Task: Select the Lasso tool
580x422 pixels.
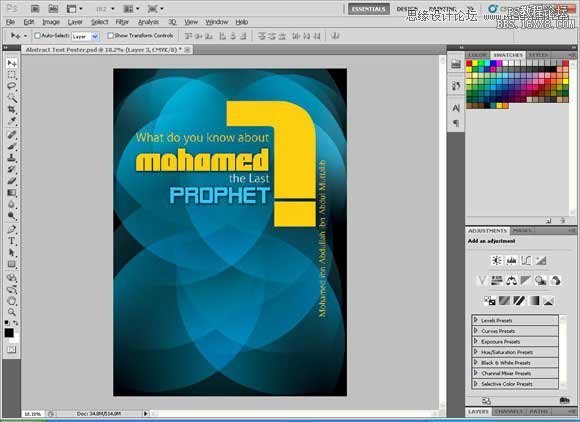Action: [x=12, y=86]
